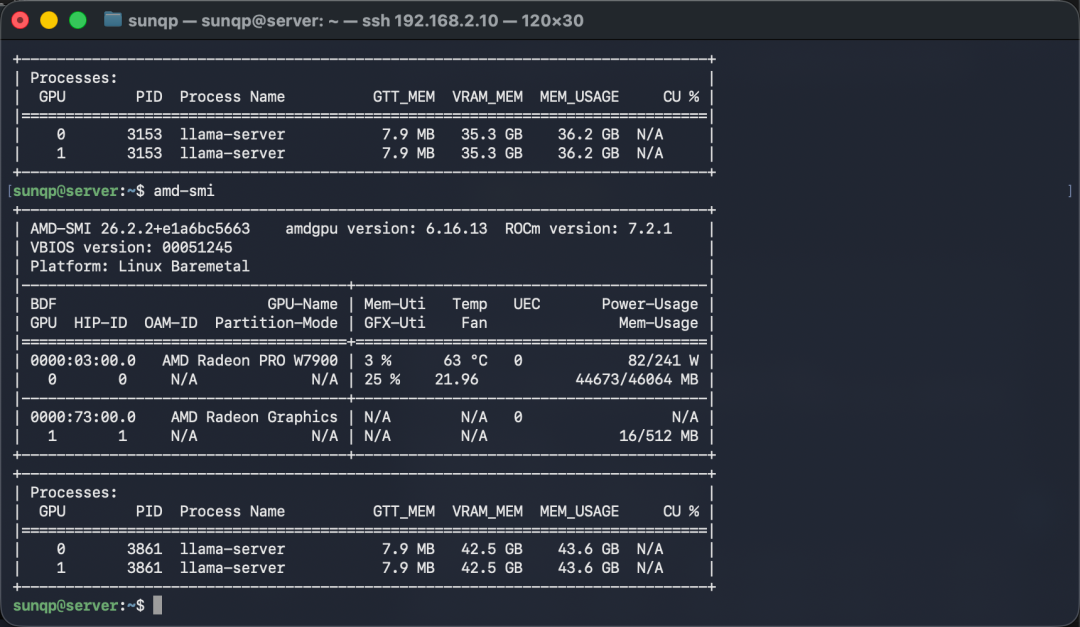Click the ROCm version 7.2.1 text
1080x627 pixels.
click(x=588, y=229)
